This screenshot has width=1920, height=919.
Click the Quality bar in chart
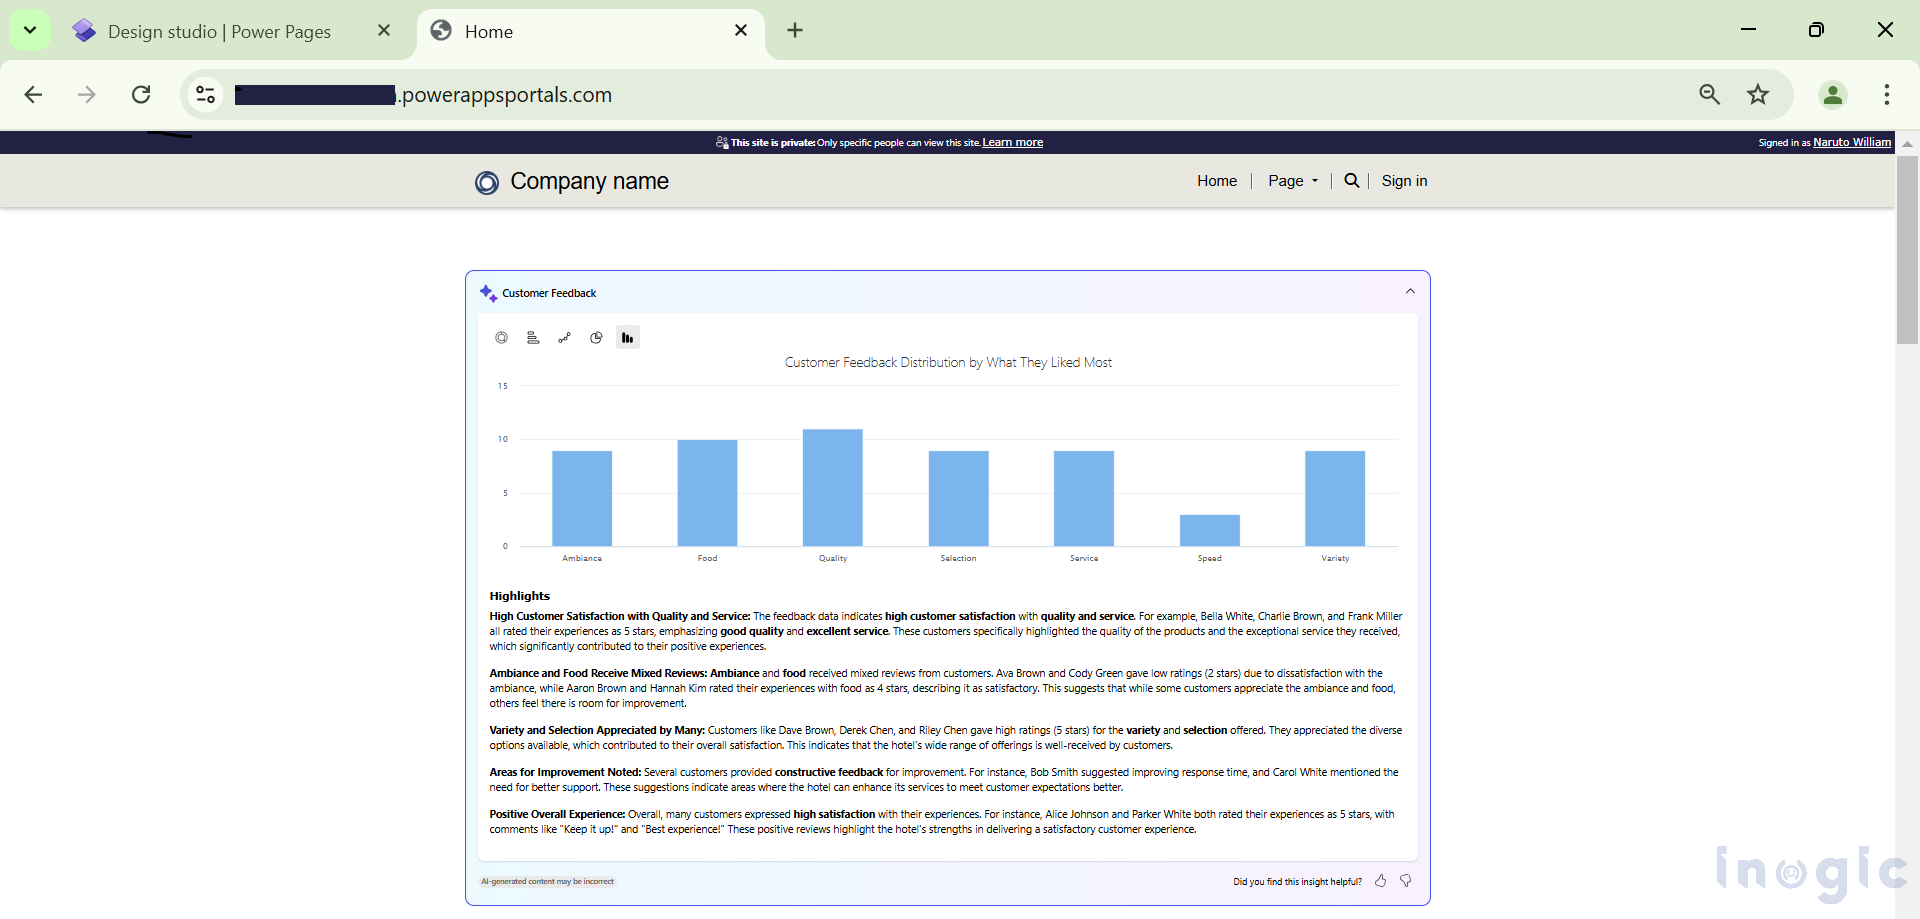[833, 488]
